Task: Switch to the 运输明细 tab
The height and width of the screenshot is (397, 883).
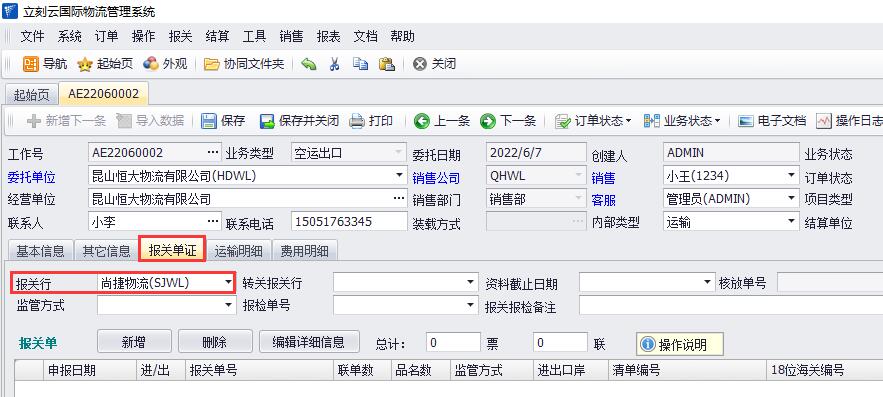Action: tap(239, 251)
